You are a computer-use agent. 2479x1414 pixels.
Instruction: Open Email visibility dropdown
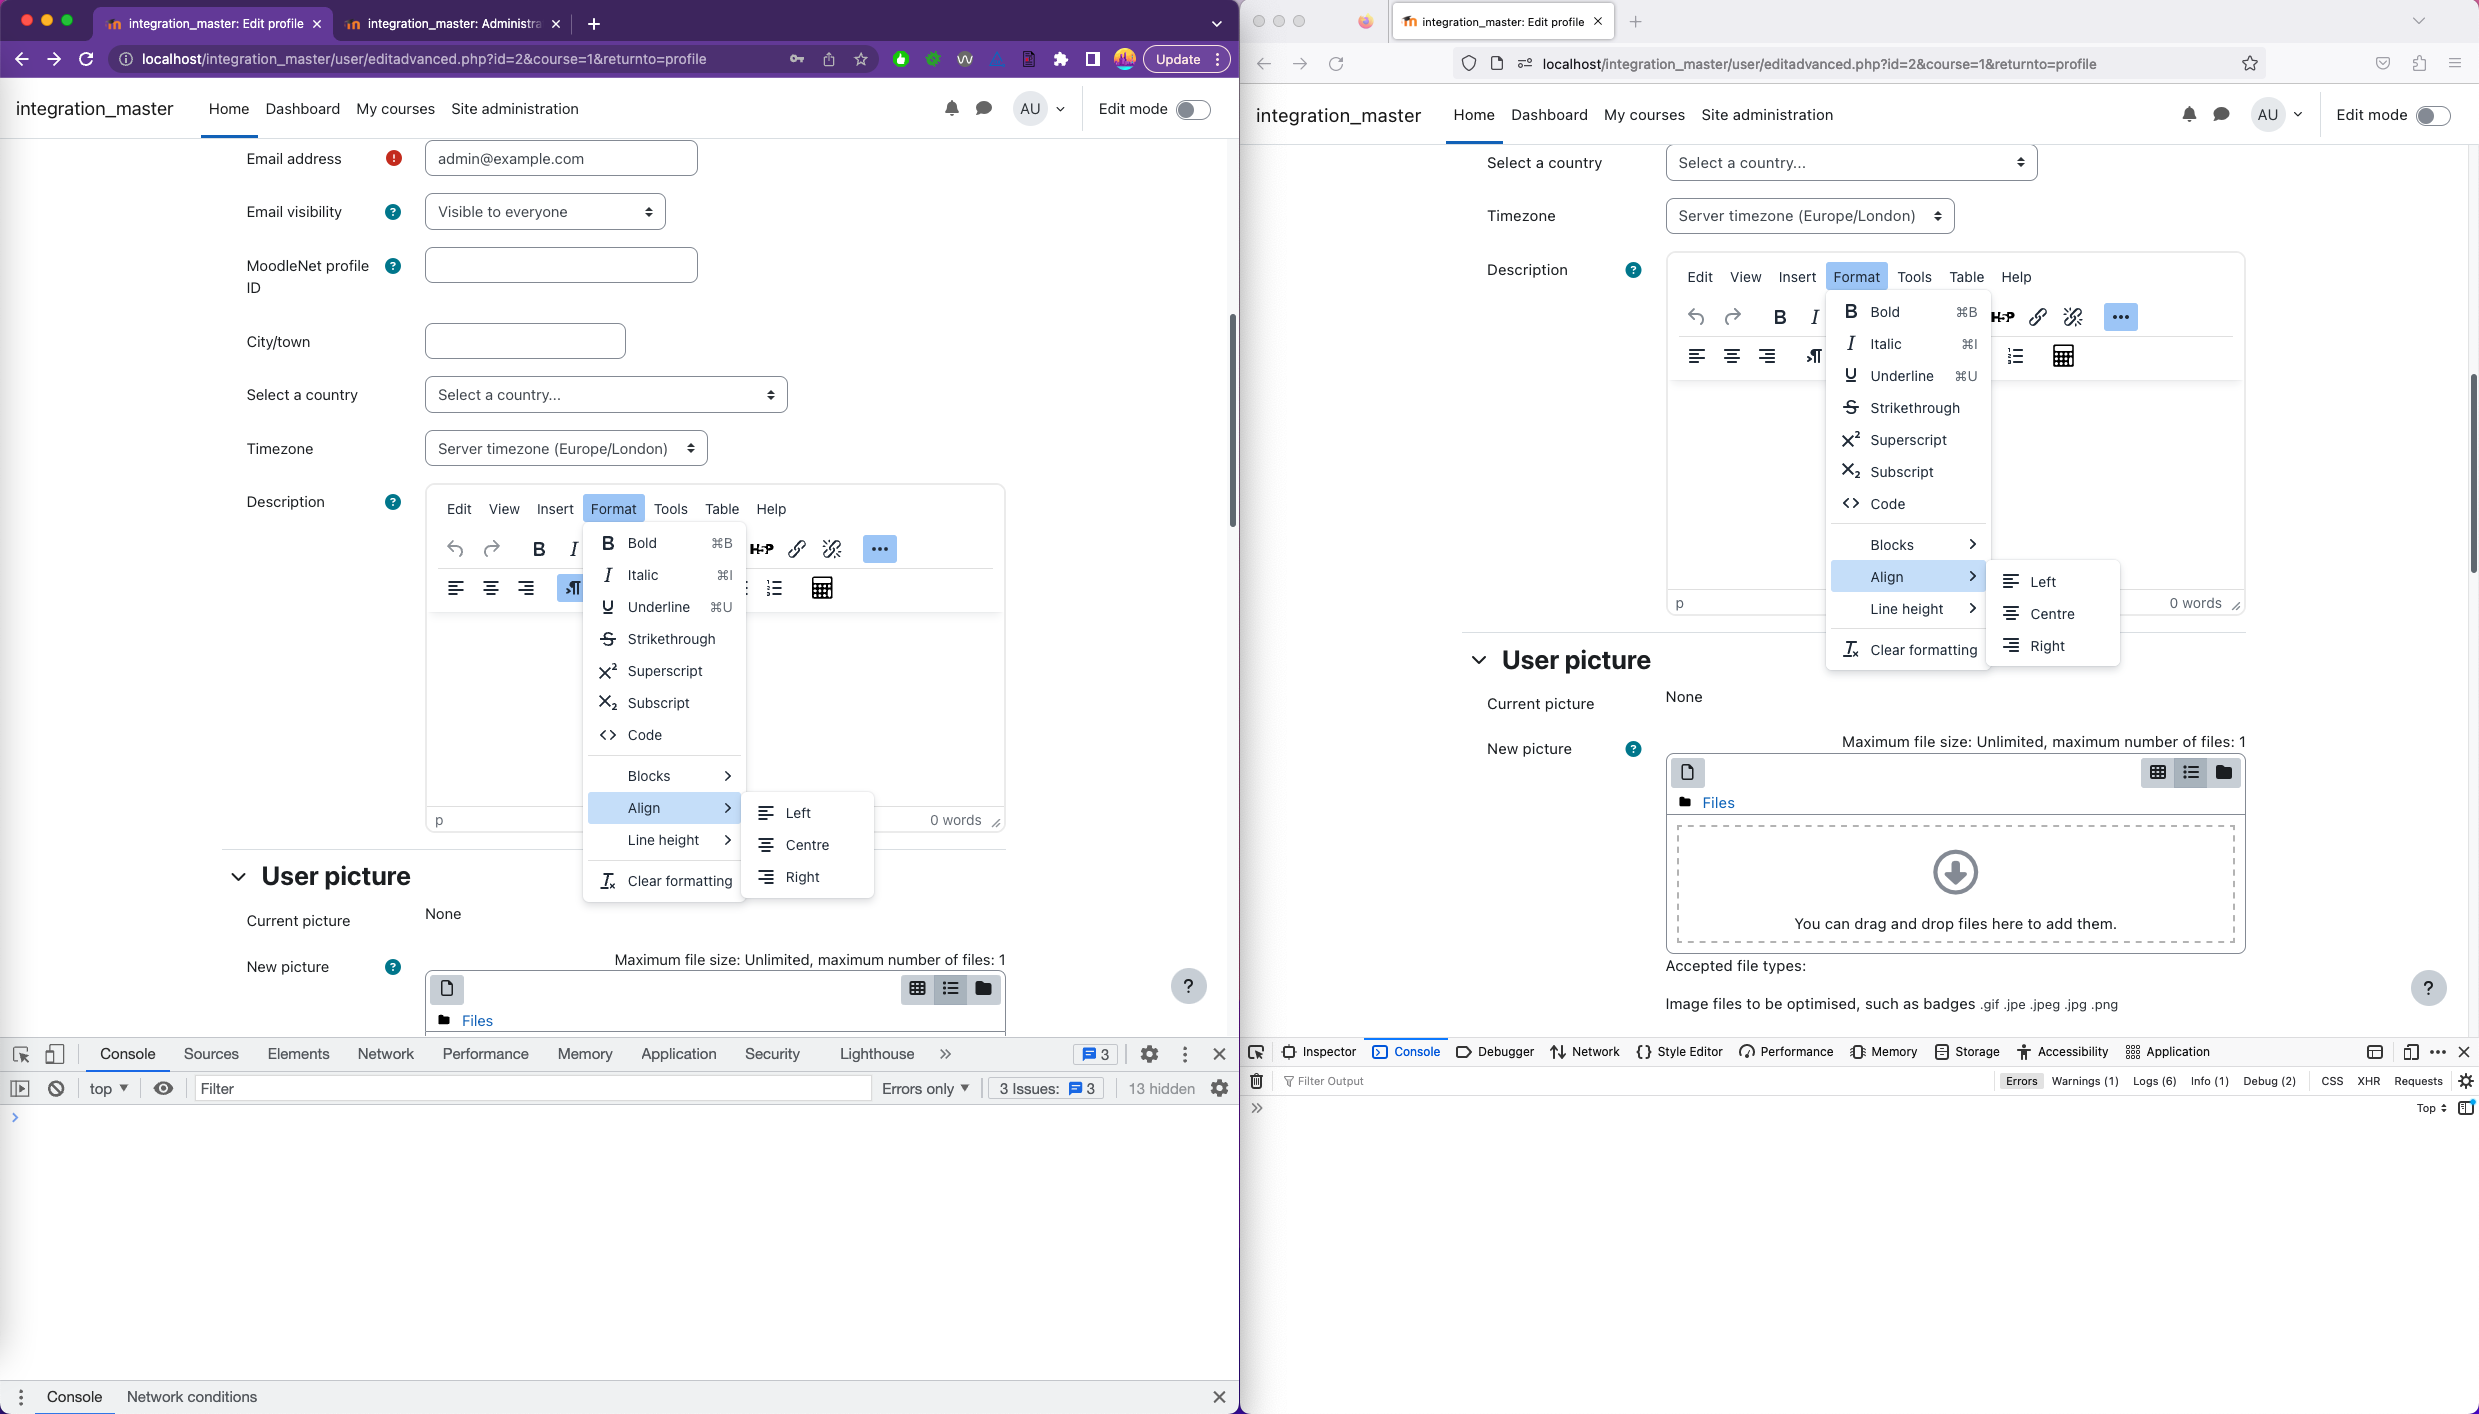pyautogui.click(x=545, y=212)
